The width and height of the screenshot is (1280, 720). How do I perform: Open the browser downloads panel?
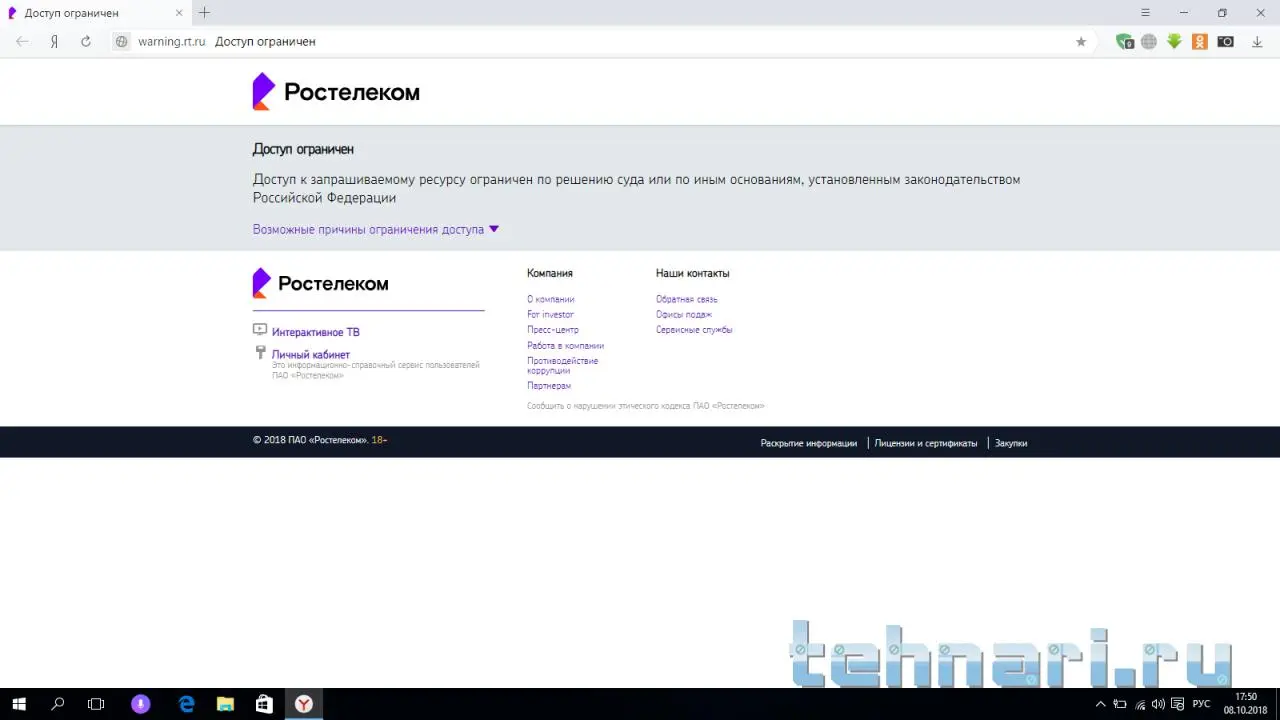pyautogui.click(x=1257, y=42)
